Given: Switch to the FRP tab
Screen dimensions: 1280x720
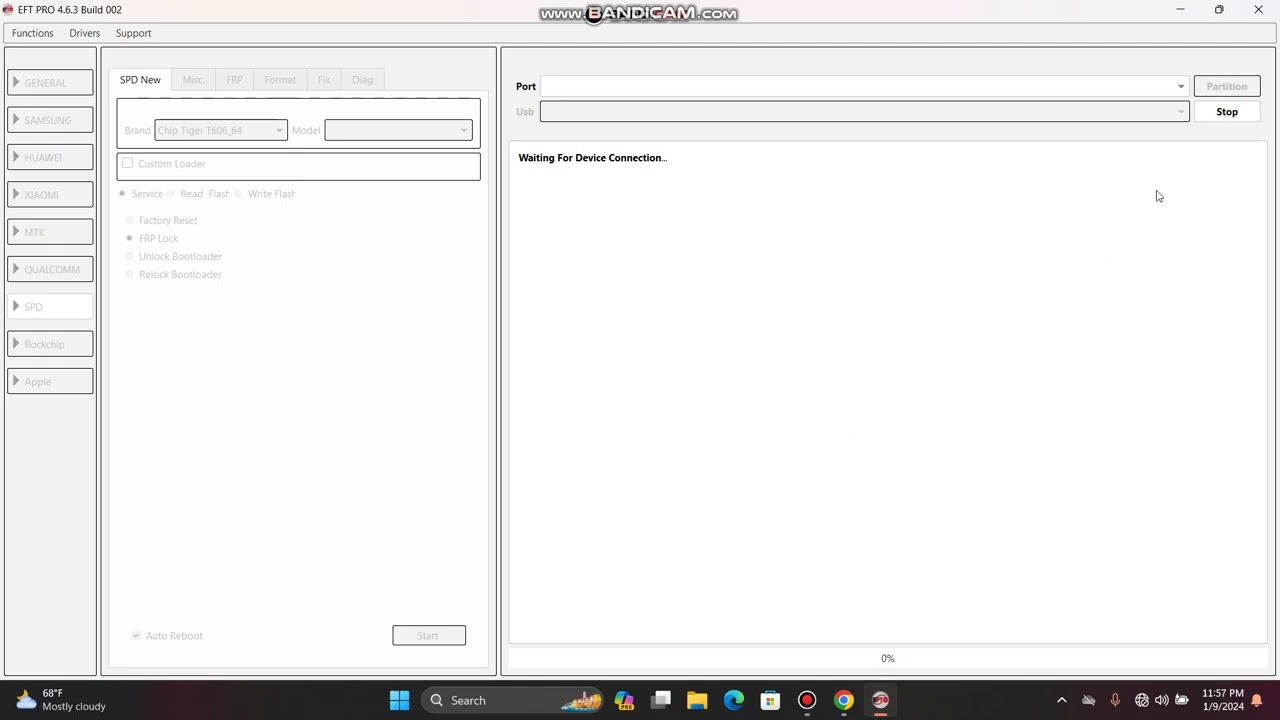Looking at the screenshot, I should point(234,80).
